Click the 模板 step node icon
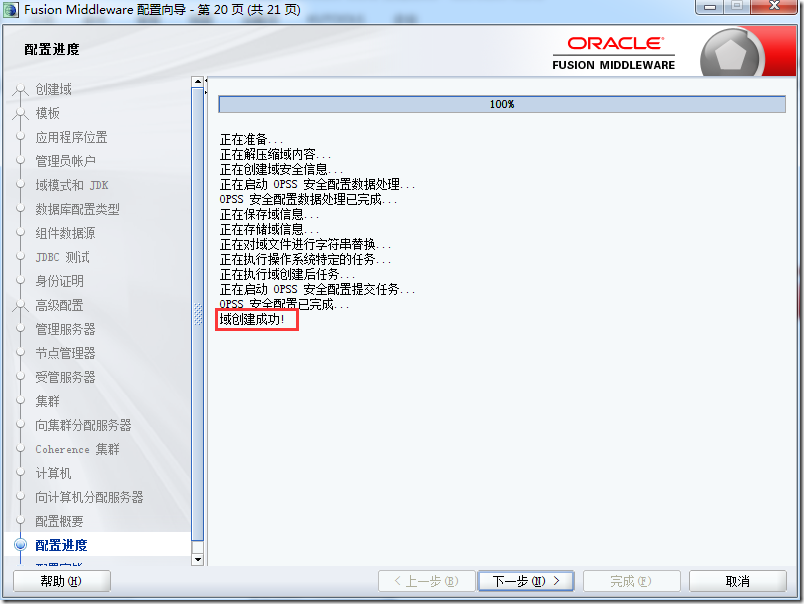This screenshot has width=804, height=604. point(21,113)
